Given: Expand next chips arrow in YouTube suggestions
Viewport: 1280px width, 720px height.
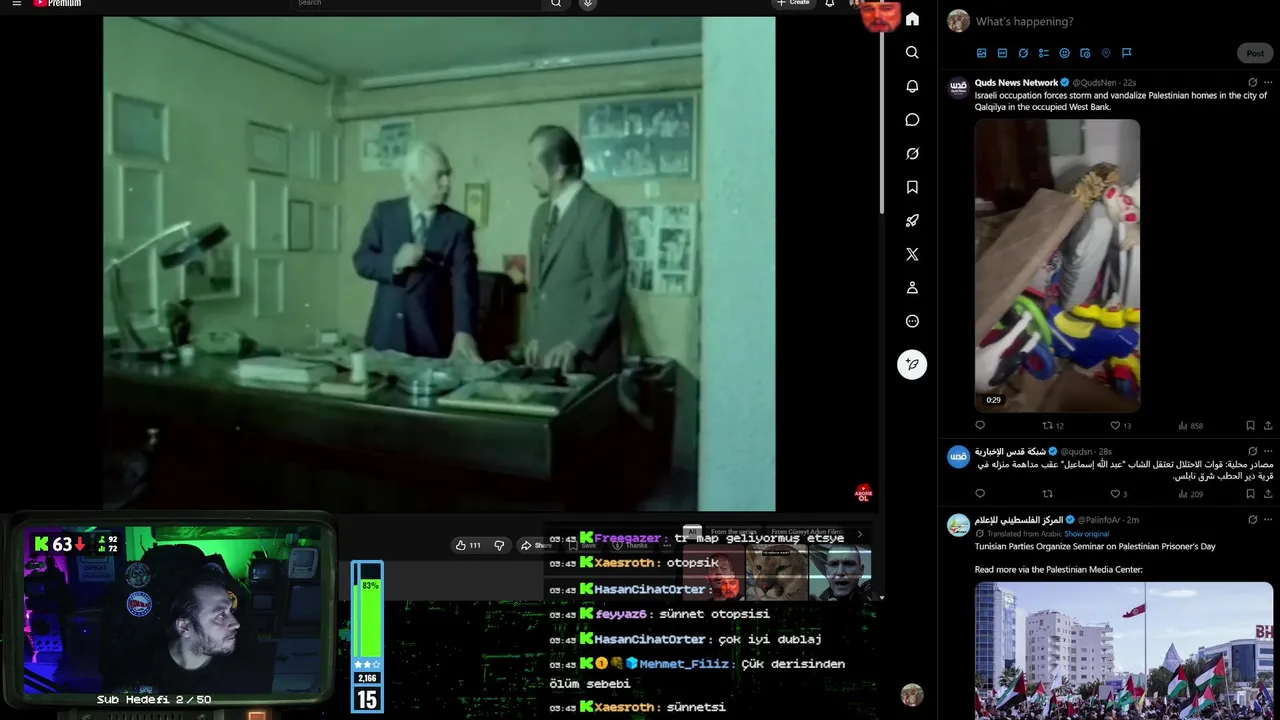Looking at the screenshot, I should [859, 534].
